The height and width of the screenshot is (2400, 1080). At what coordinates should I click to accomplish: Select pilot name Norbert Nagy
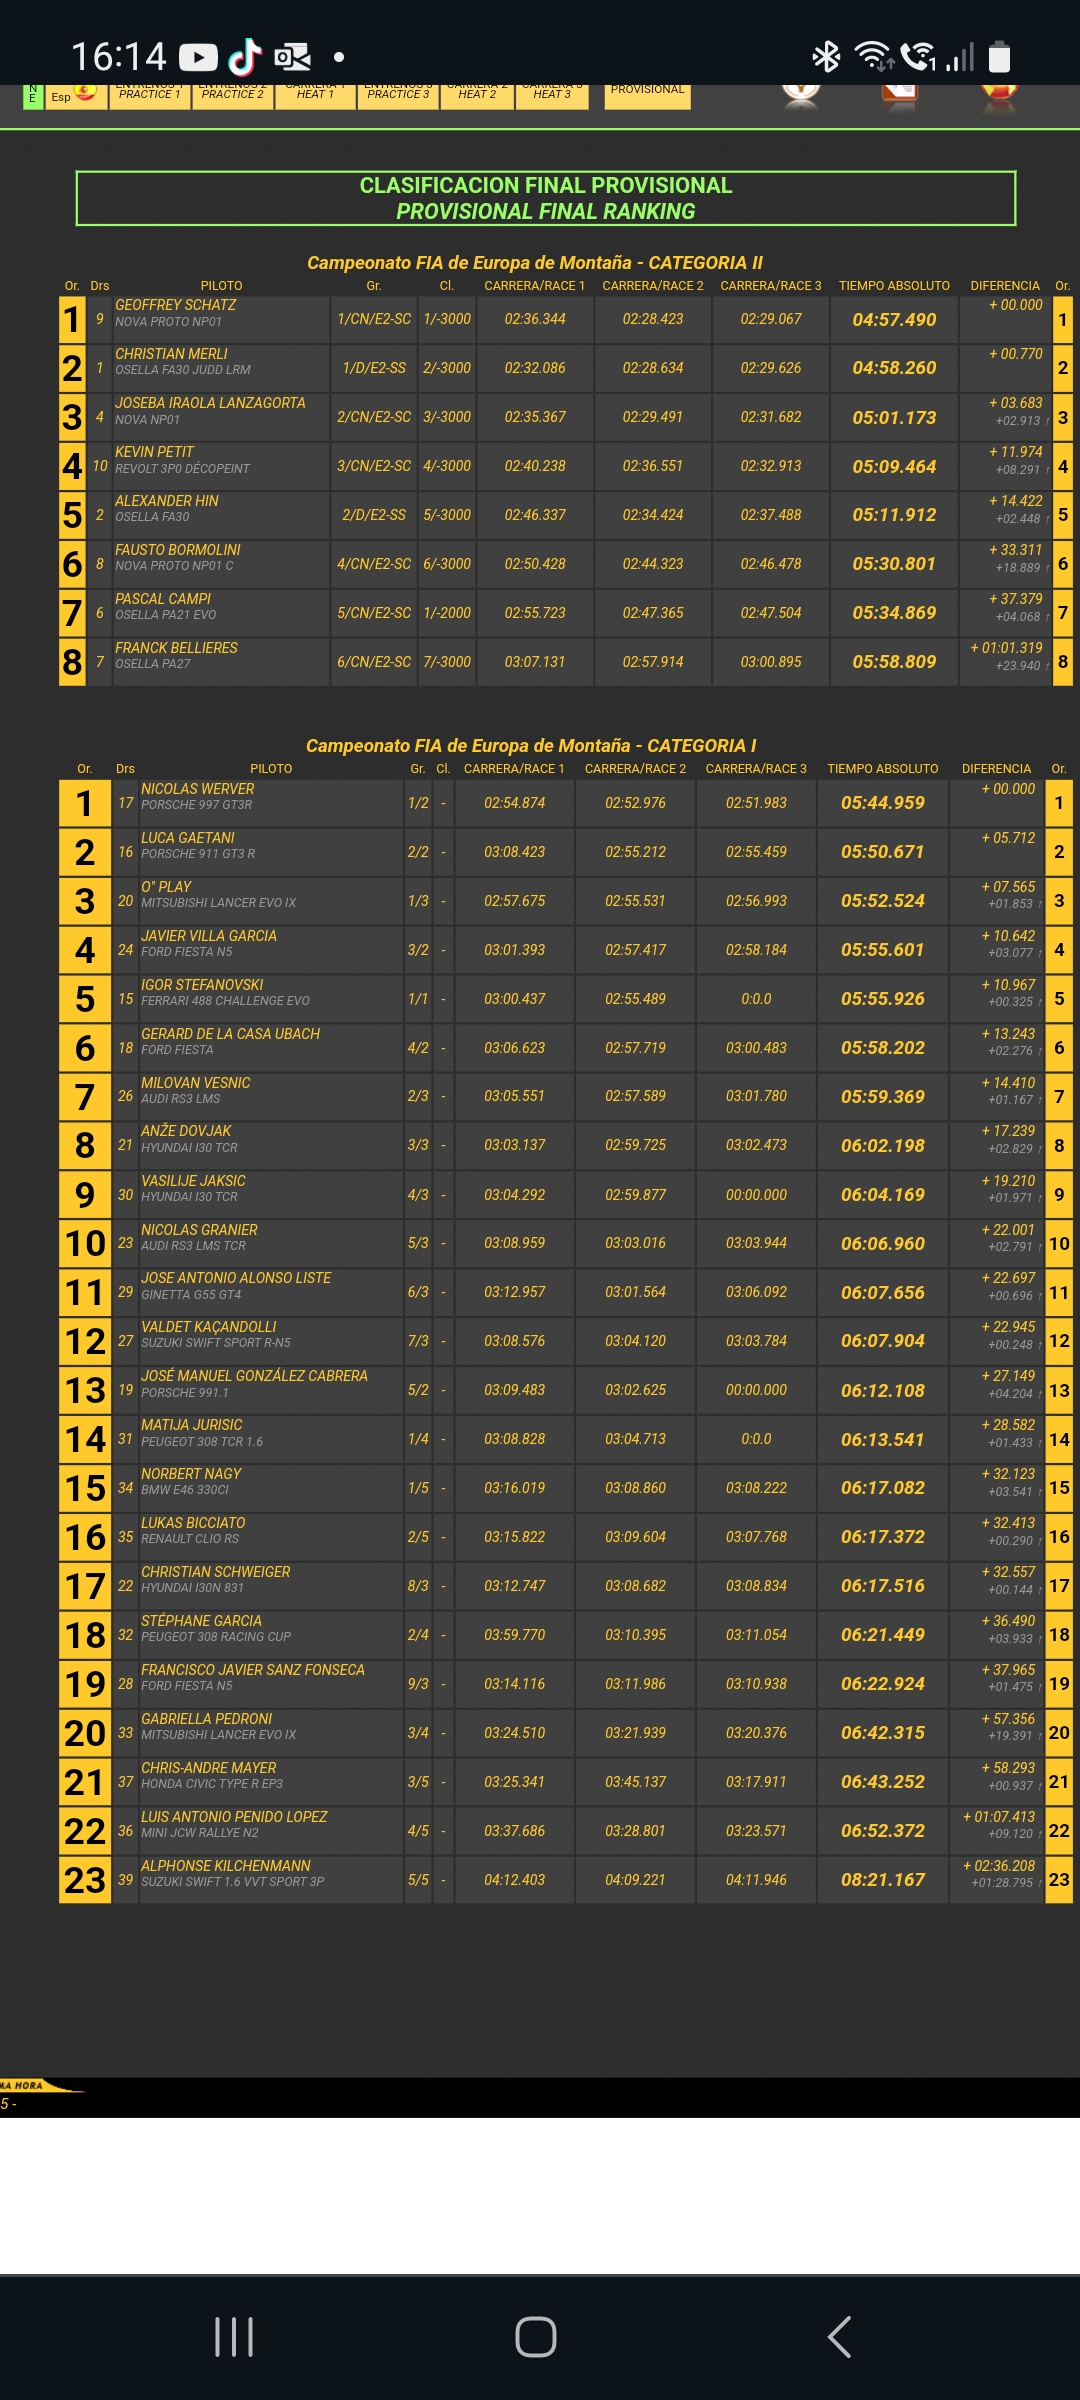pyautogui.click(x=191, y=1474)
